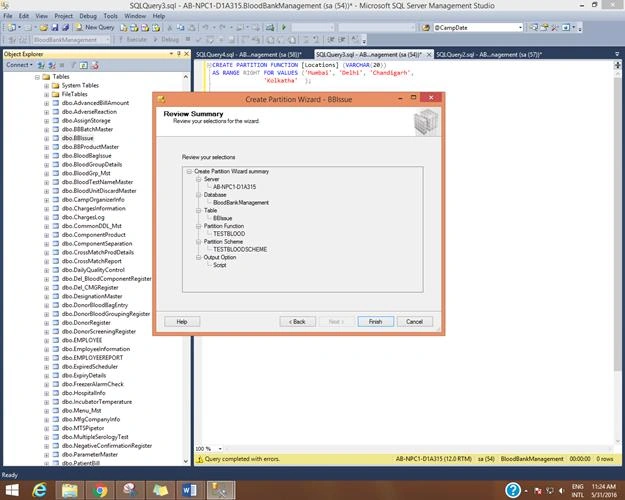Open the @CampDate find dropdown
The image size is (625, 500).
click(x=520, y=28)
